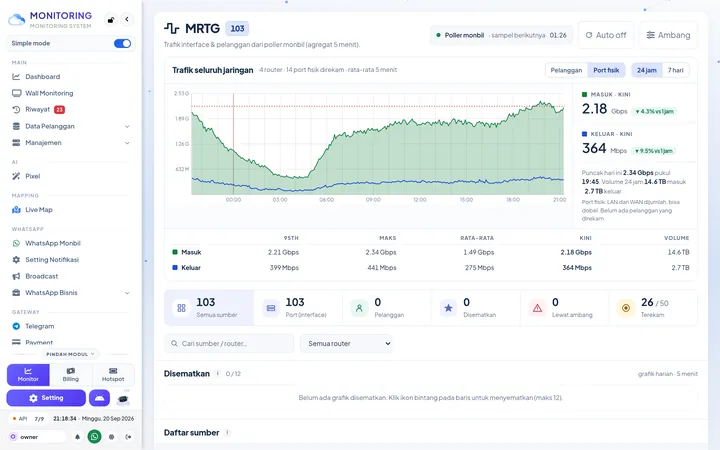Open the Dashboard chart icon
This screenshot has height=450, width=720.
pyautogui.click(x=16, y=77)
